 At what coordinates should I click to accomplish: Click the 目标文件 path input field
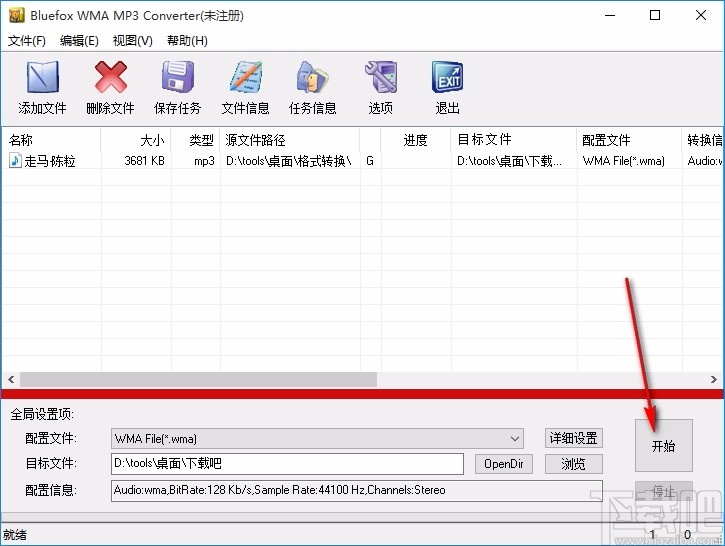pyautogui.click(x=287, y=464)
